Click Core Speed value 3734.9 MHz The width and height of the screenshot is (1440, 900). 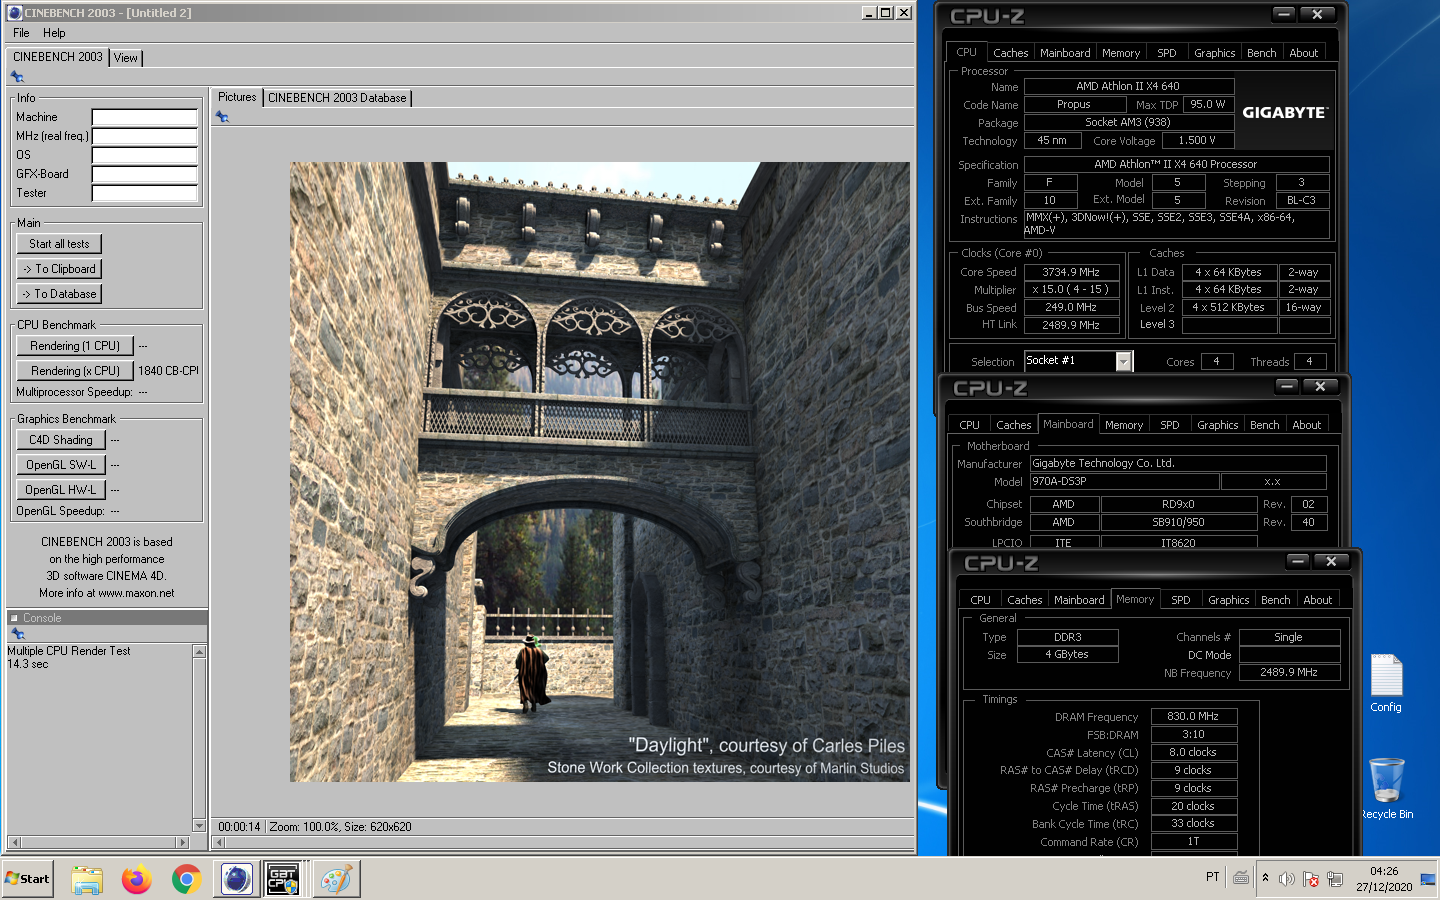1070,272
